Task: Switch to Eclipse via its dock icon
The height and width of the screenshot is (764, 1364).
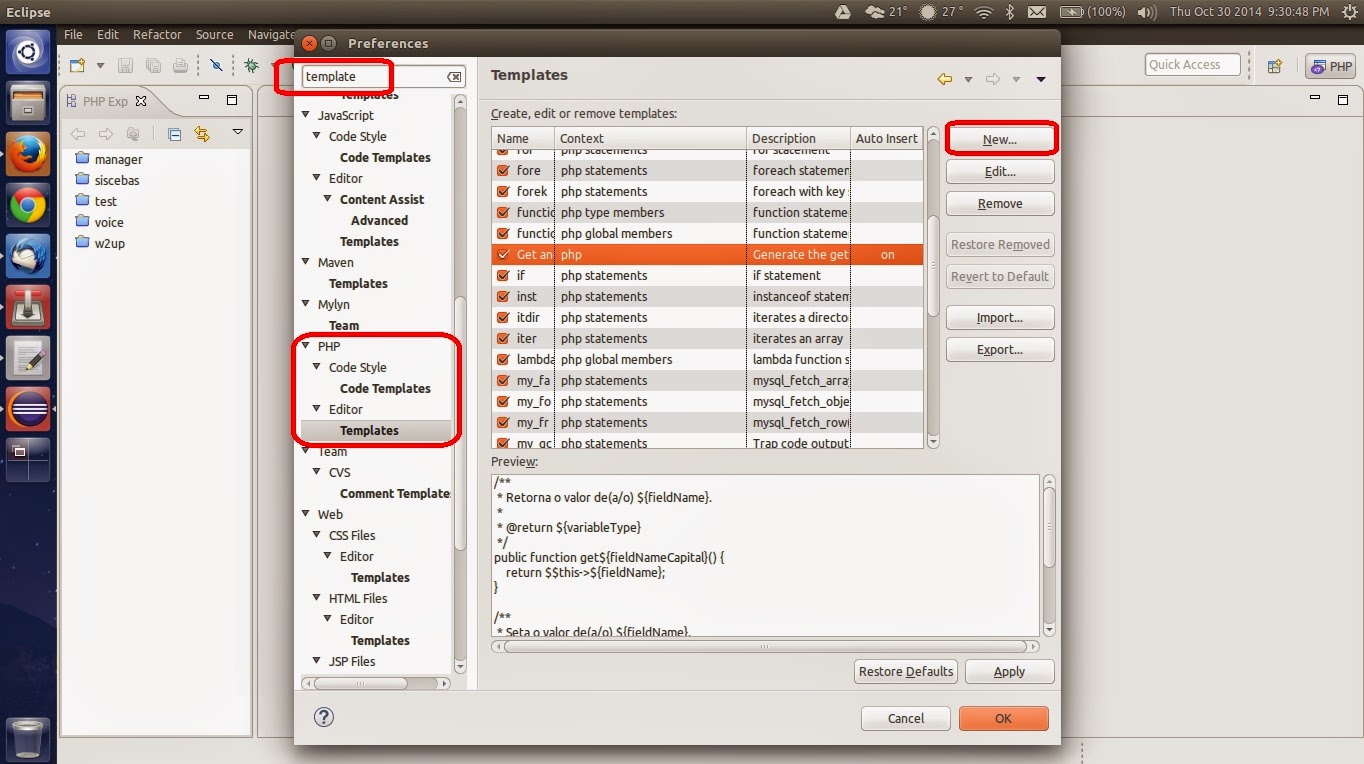Action: (28, 411)
